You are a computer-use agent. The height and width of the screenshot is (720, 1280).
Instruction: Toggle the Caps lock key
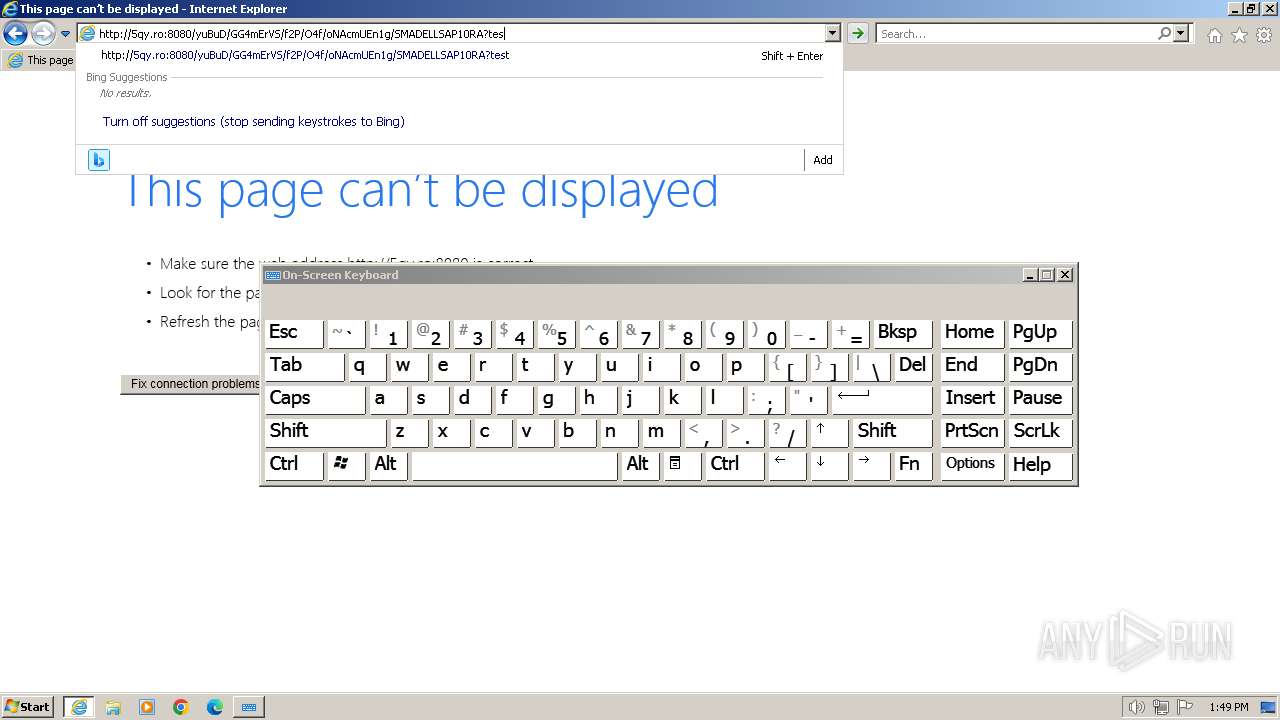coord(315,399)
